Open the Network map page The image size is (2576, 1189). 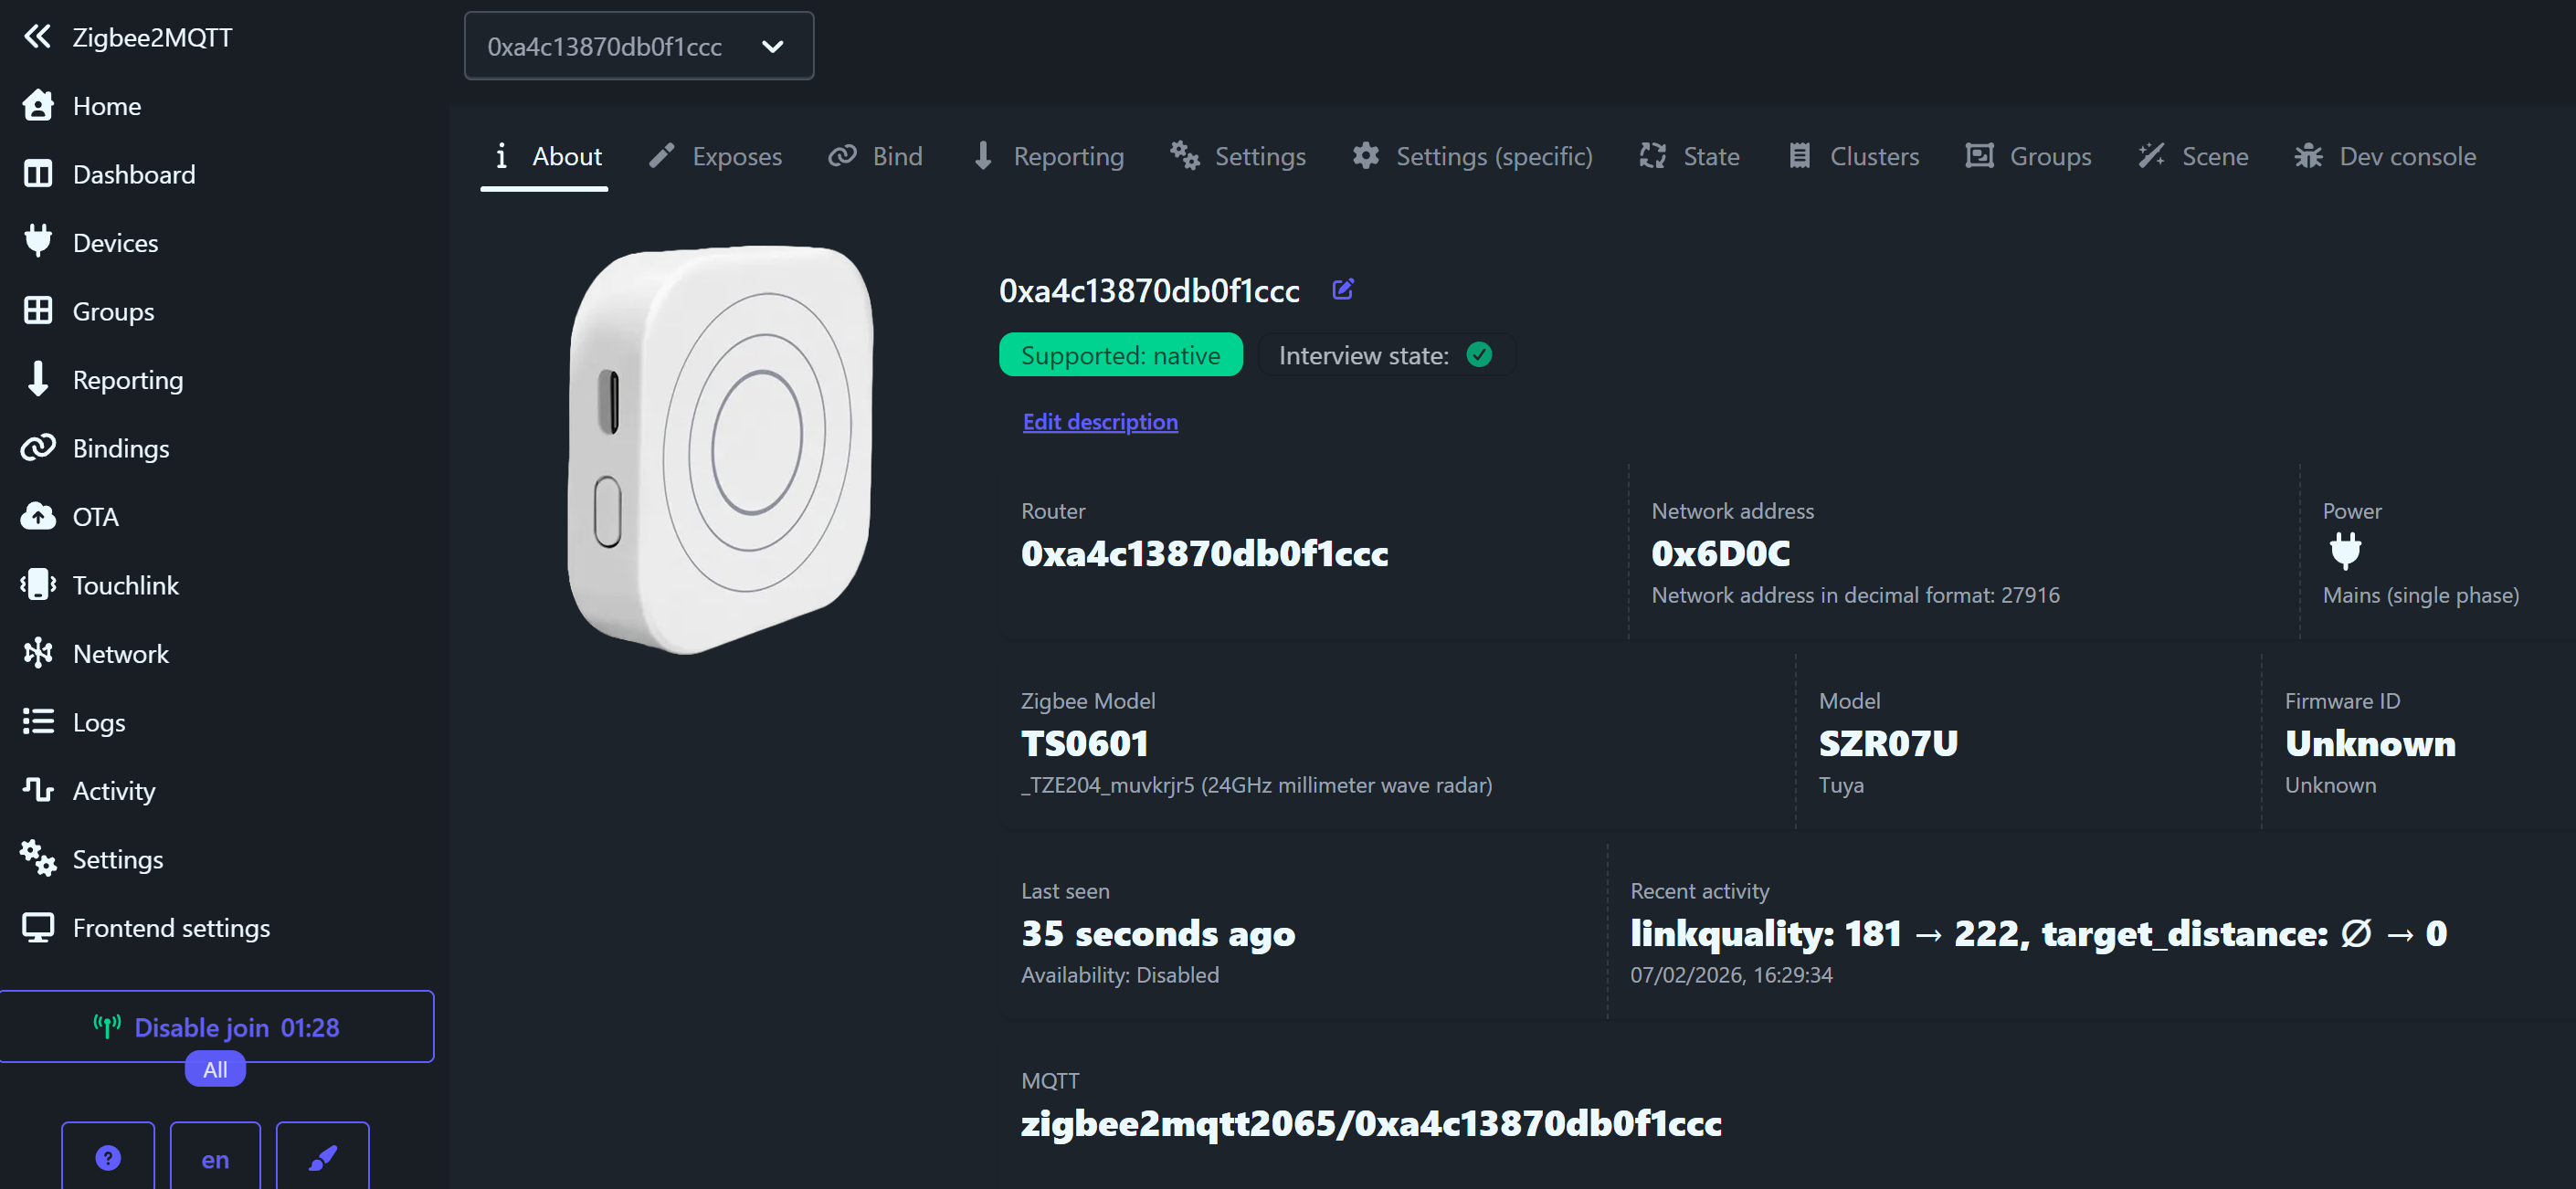pyautogui.click(x=120, y=654)
